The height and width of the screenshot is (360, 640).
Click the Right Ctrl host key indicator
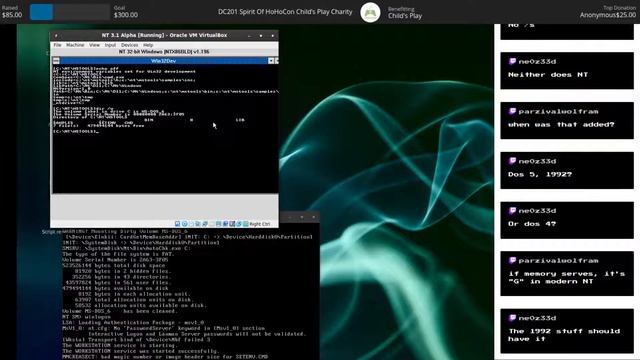[x=260, y=224]
